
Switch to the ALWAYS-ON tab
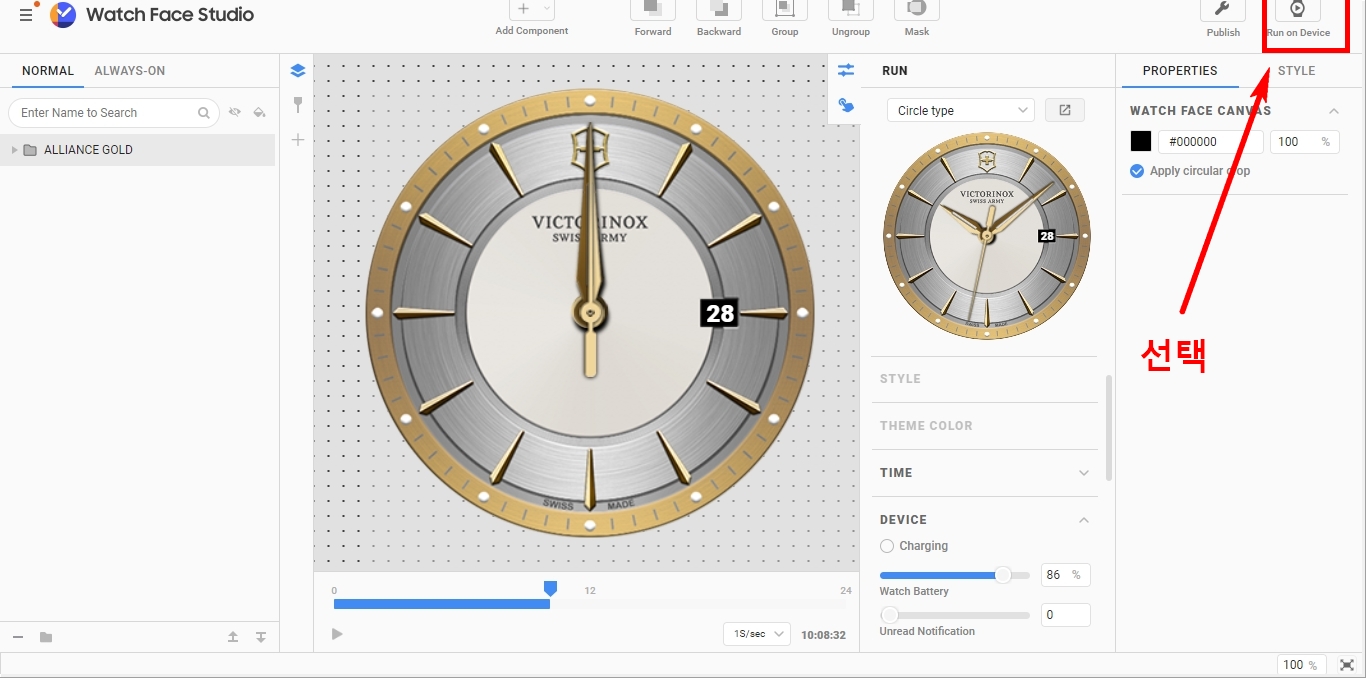coord(130,71)
